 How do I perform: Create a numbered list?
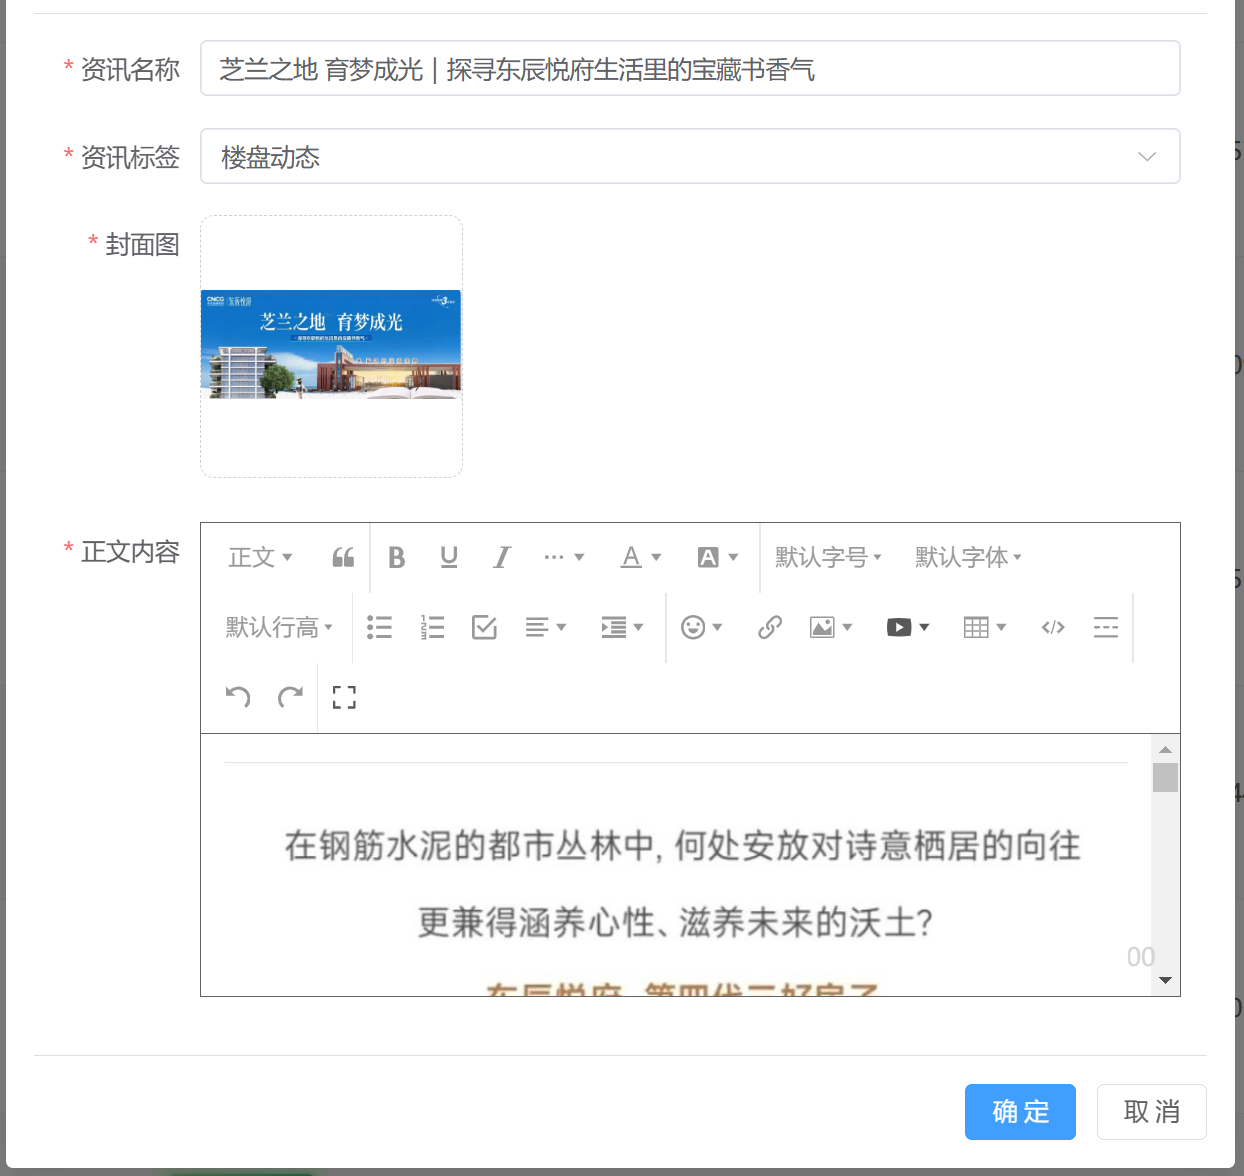click(x=432, y=627)
